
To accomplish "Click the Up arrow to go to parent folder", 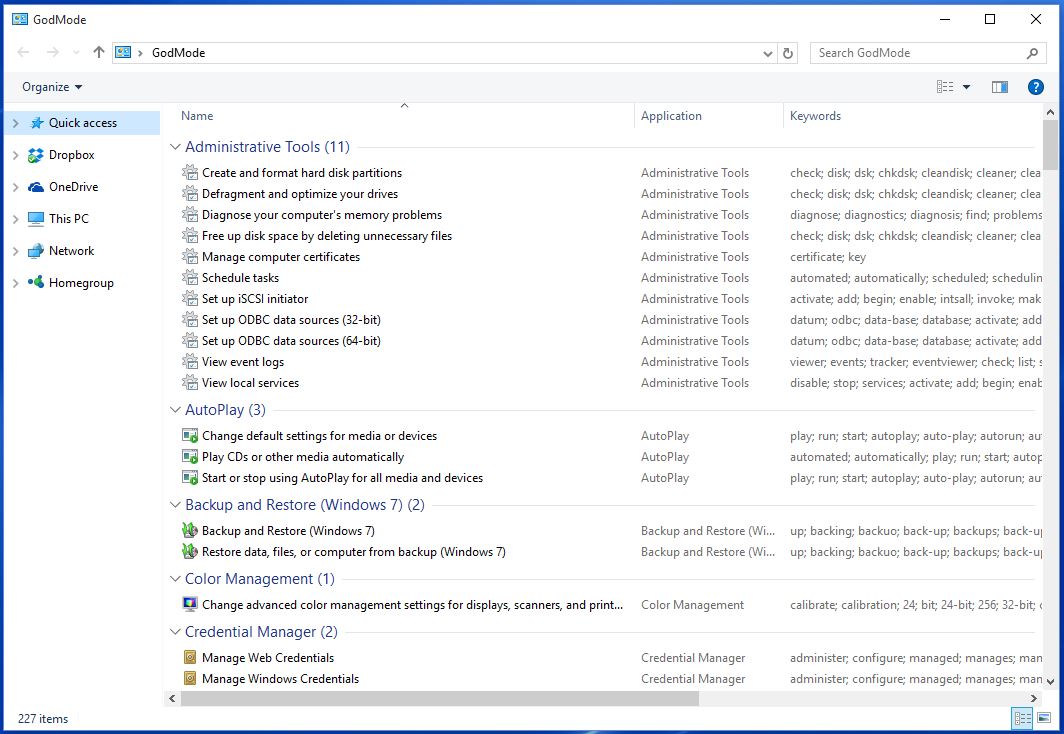I will 97,52.
